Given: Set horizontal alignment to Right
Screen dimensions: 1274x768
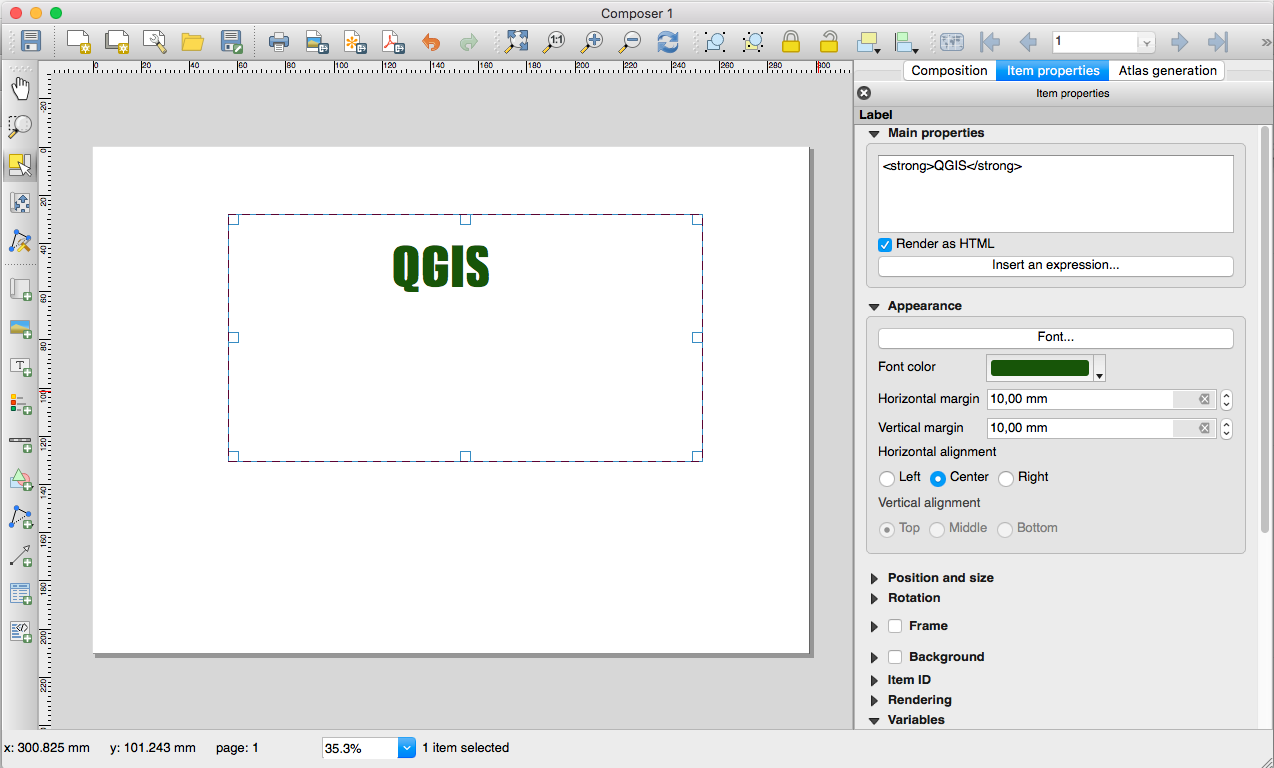Looking at the screenshot, I should coord(1006,478).
